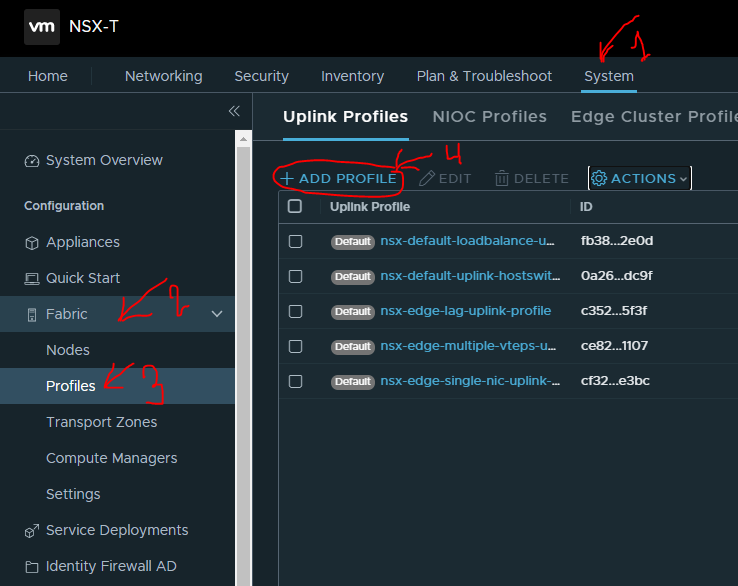Open the nsx-edge-lag-uplink-profile link
The width and height of the screenshot is (738, 586).
(465, 311)
